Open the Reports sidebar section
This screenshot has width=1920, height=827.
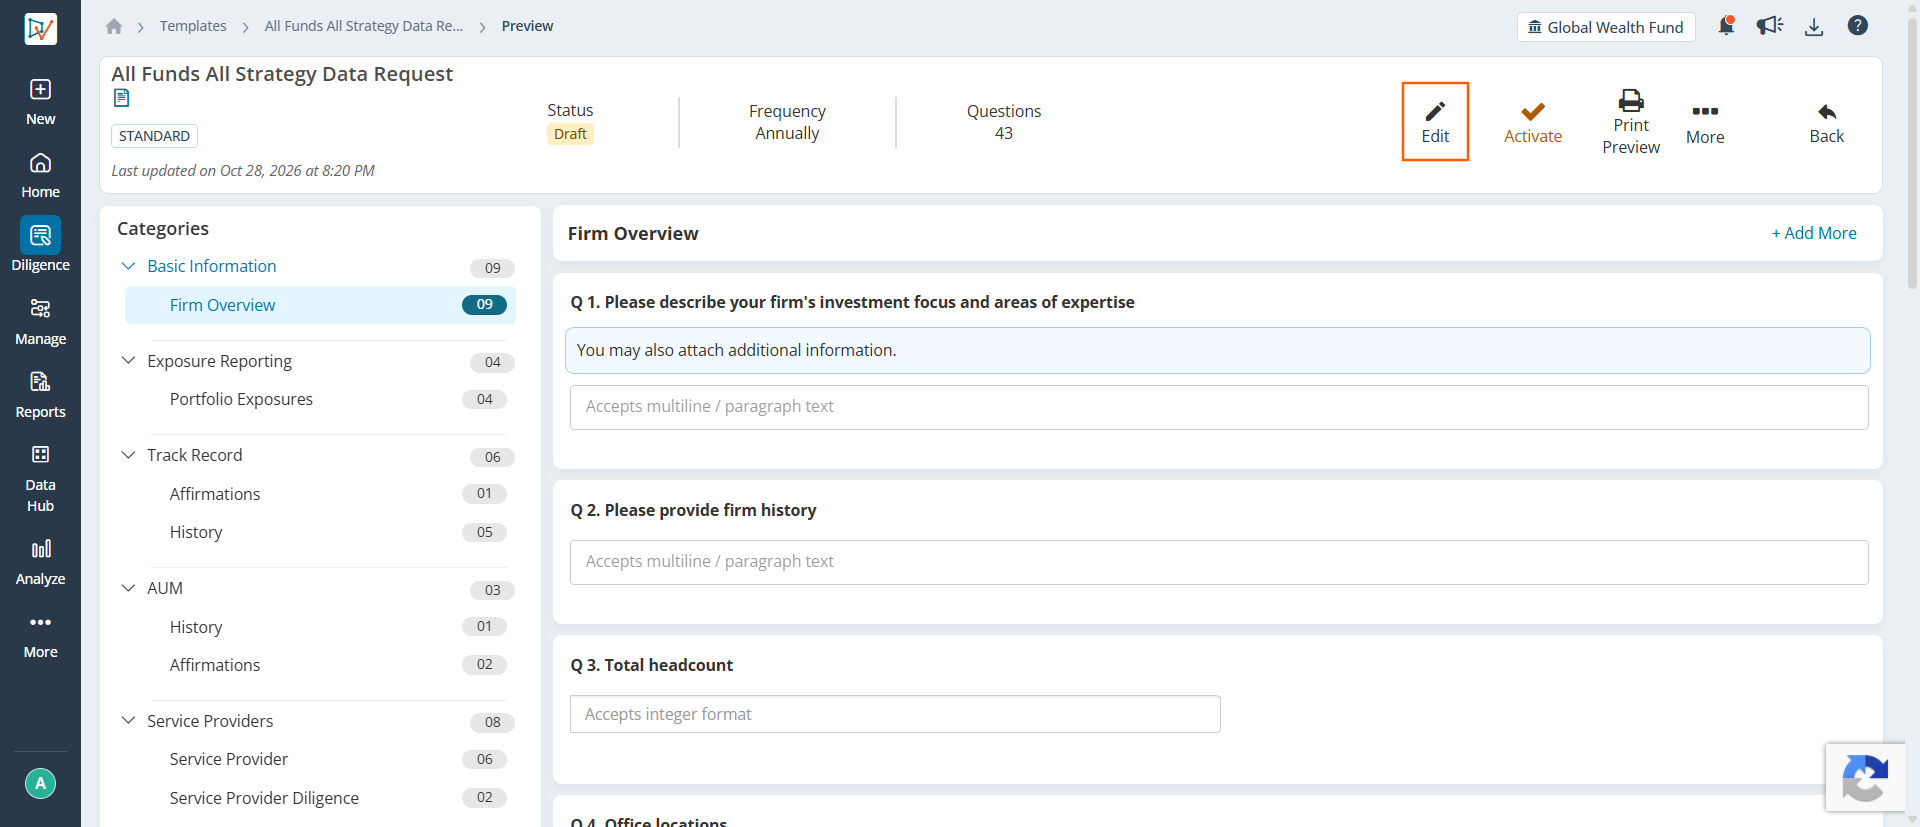tap(40, 395)
